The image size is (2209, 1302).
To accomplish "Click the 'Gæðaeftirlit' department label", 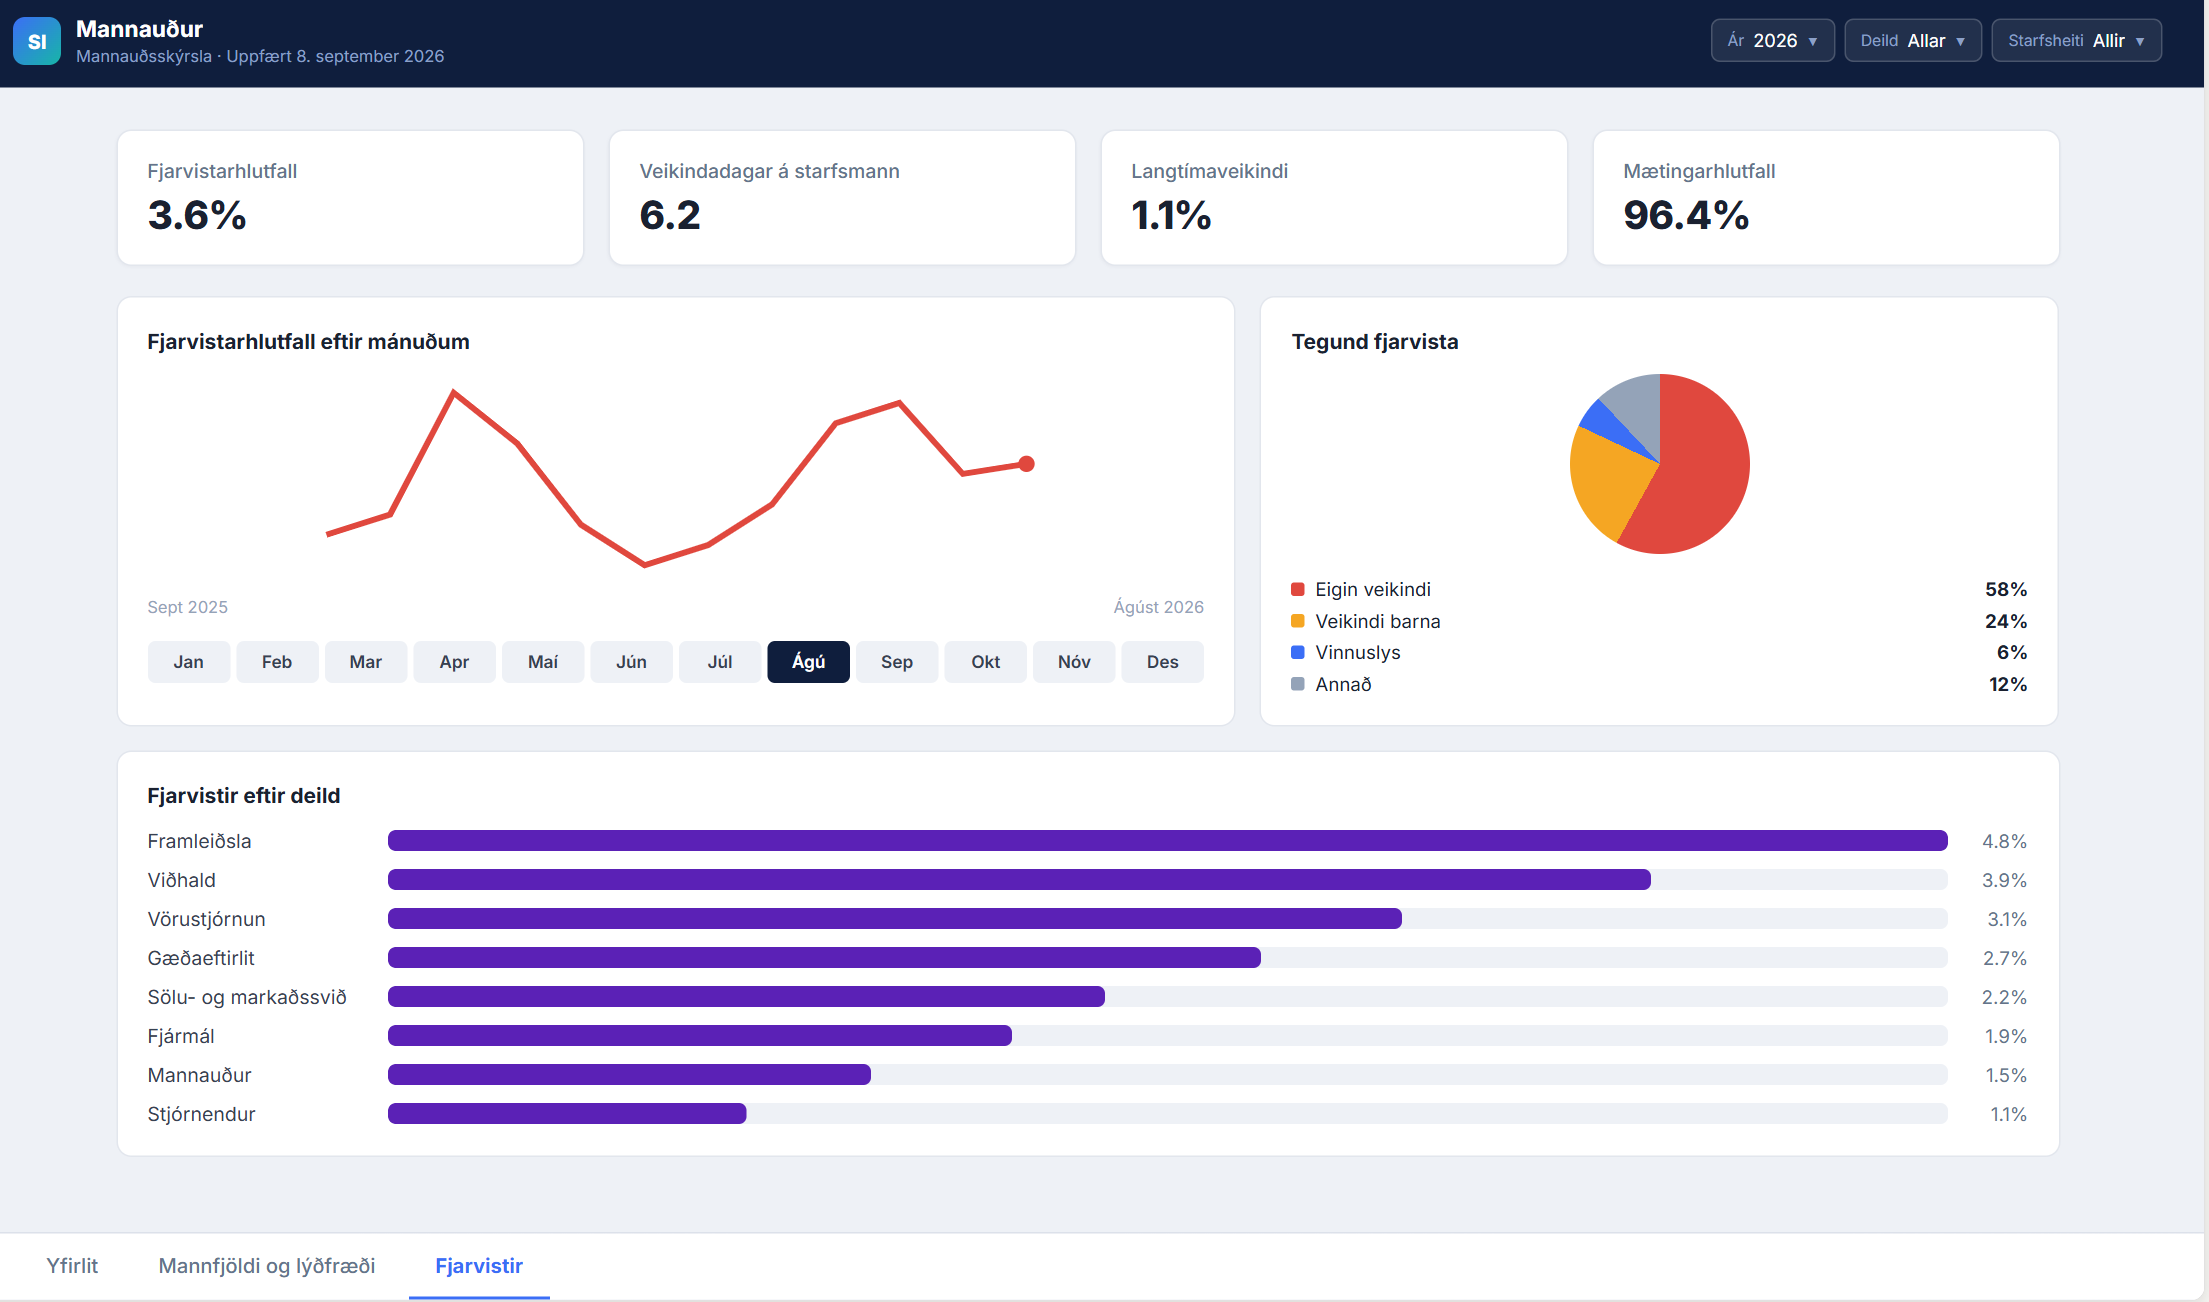I will 201,958.
